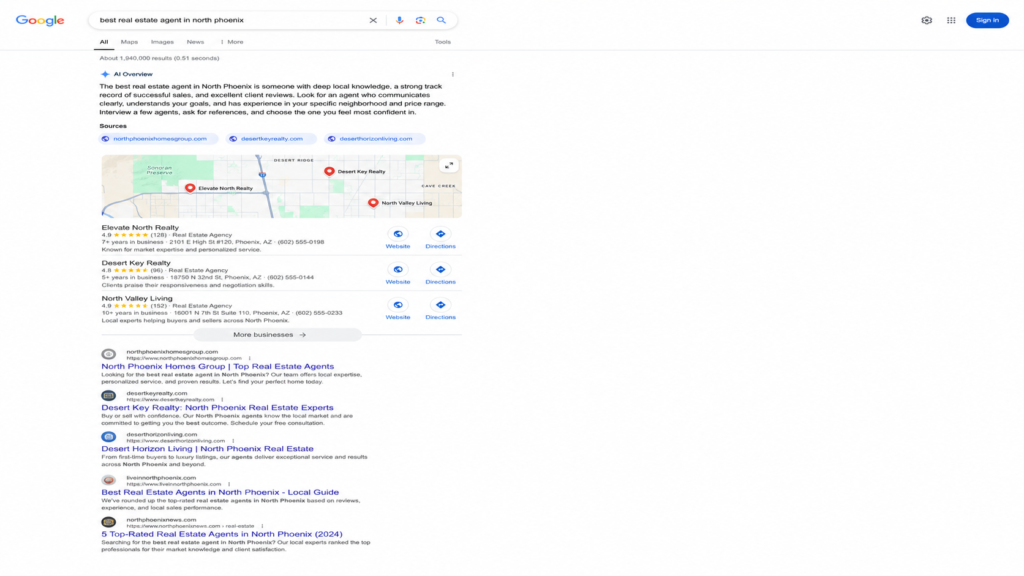The image size is (1024, 576).
Task: Click northphoenixhomesgroup.com result favicon
Action: click(x=108, y=354)
